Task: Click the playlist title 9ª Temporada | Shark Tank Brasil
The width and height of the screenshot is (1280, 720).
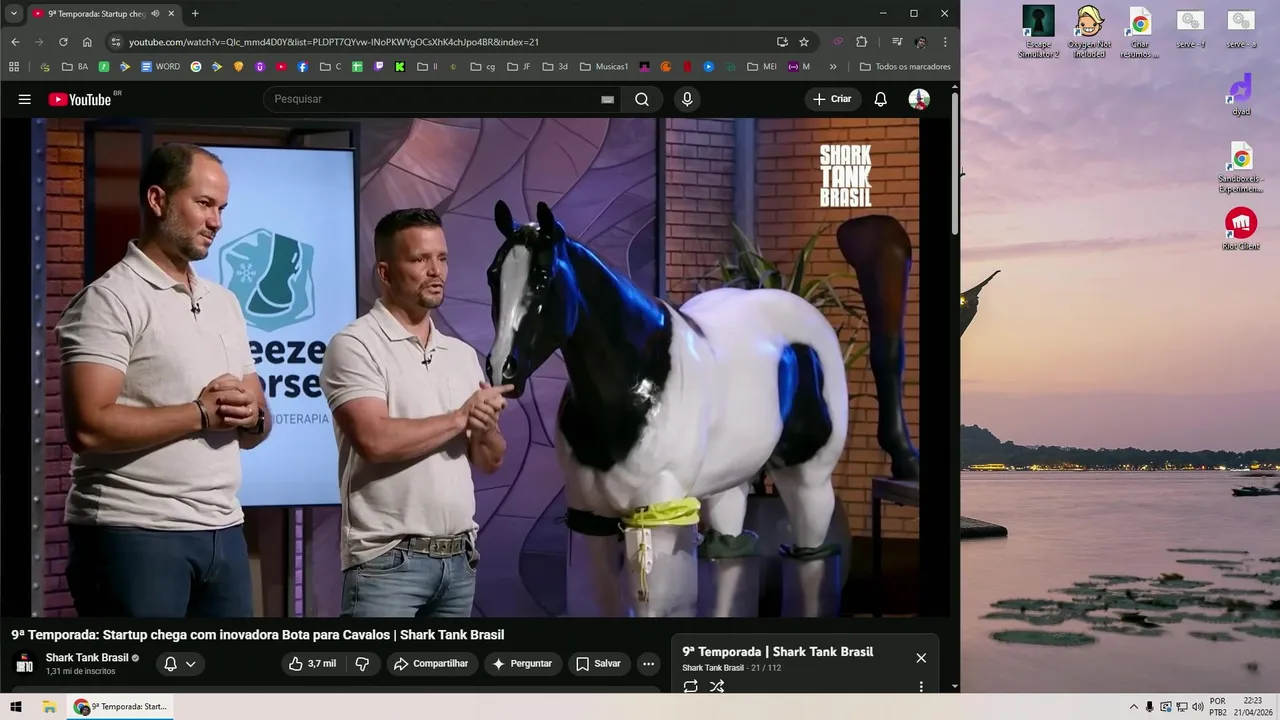Action: point(778,652)
